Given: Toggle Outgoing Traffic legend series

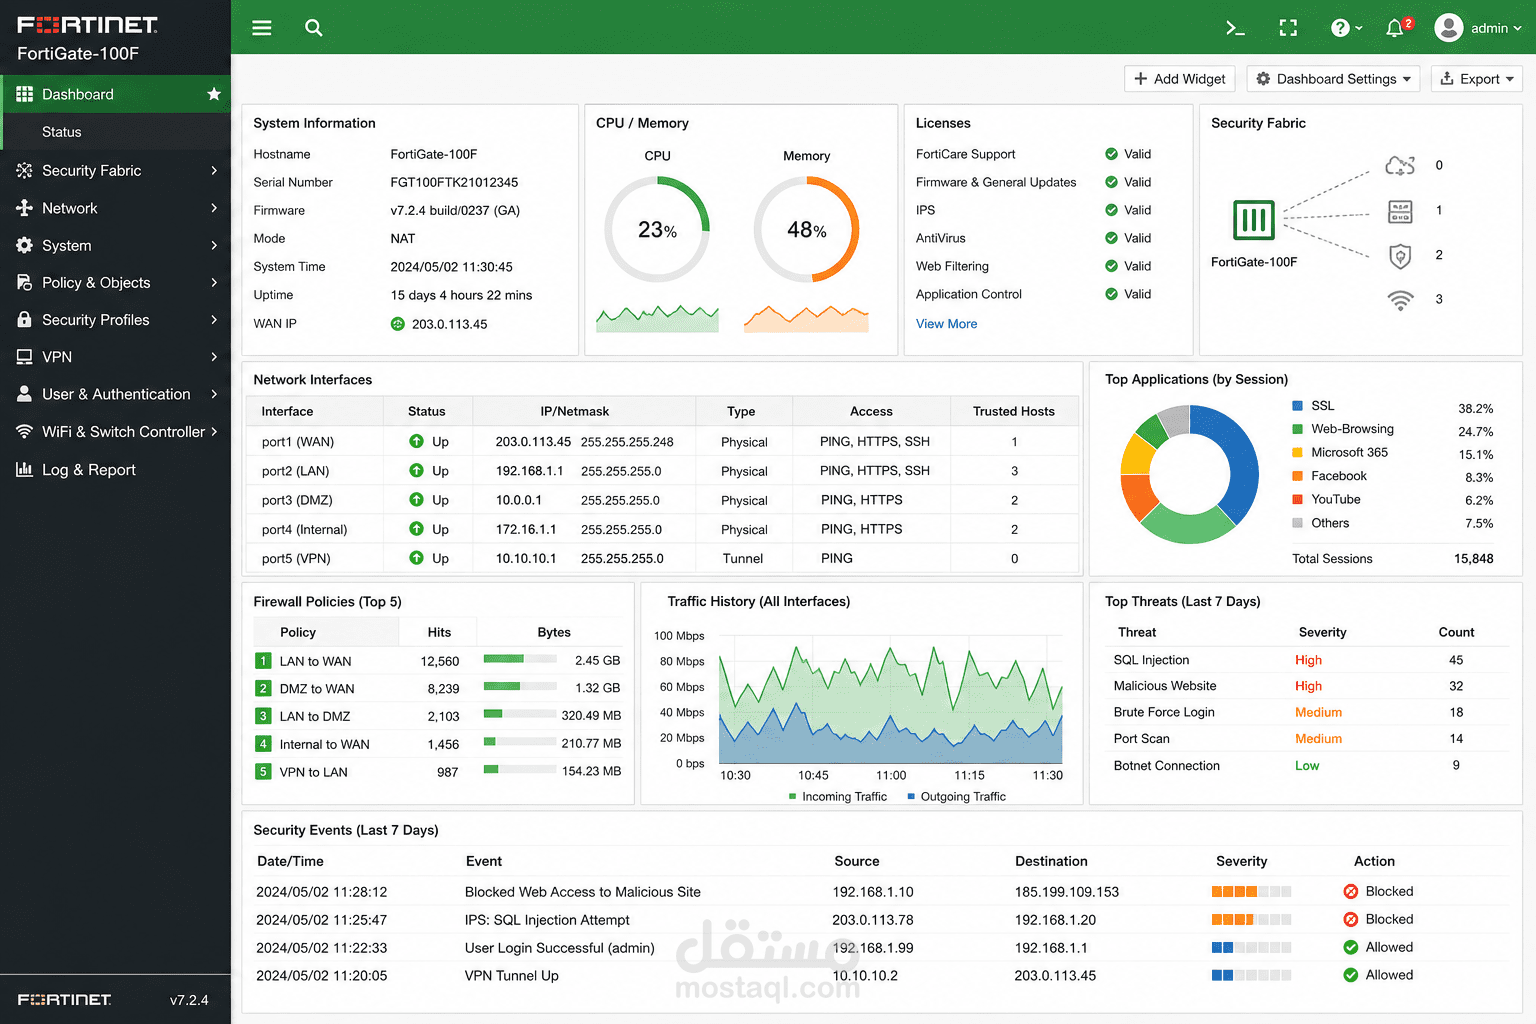Looking at the screenshot, I should [x=956, y=797].
